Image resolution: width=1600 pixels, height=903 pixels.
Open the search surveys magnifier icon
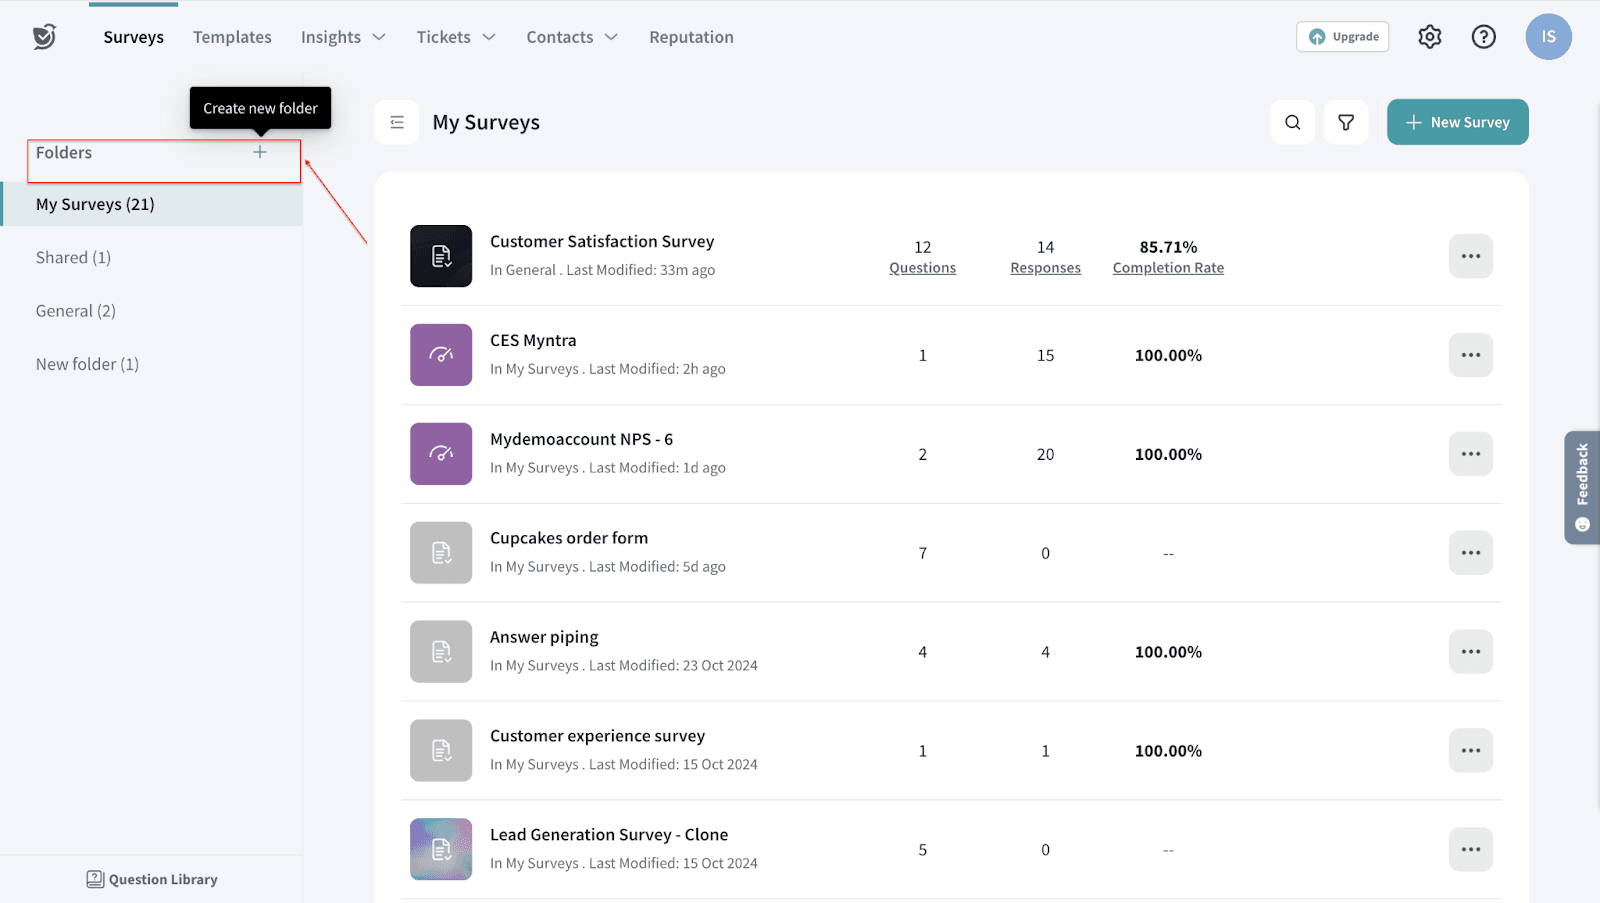coord(1292,122)
